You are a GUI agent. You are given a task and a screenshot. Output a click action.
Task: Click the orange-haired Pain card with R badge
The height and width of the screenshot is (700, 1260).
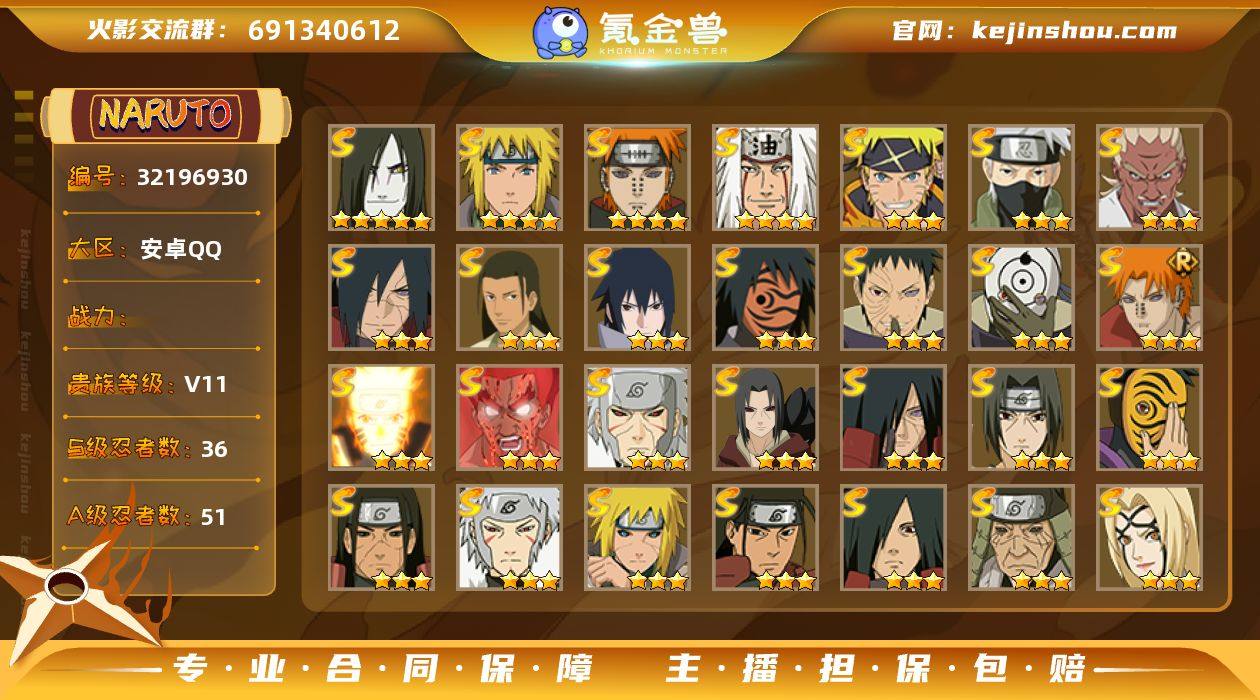pos(1149,298)
